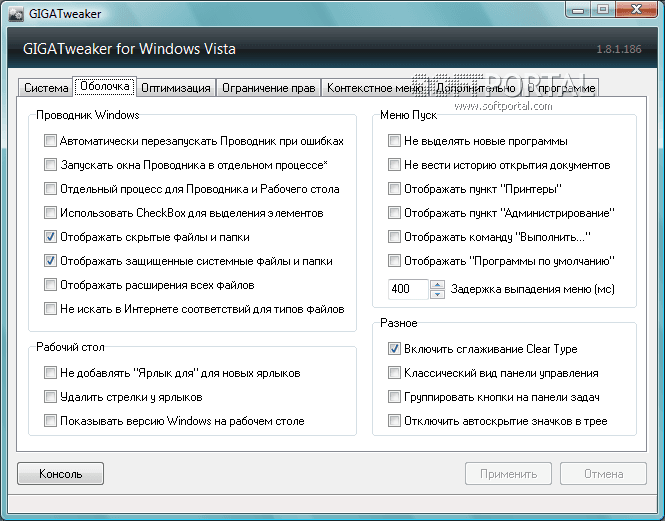The image size is (665, 521).
Task: Switch to the Система tab
Action: click(45, 87)
